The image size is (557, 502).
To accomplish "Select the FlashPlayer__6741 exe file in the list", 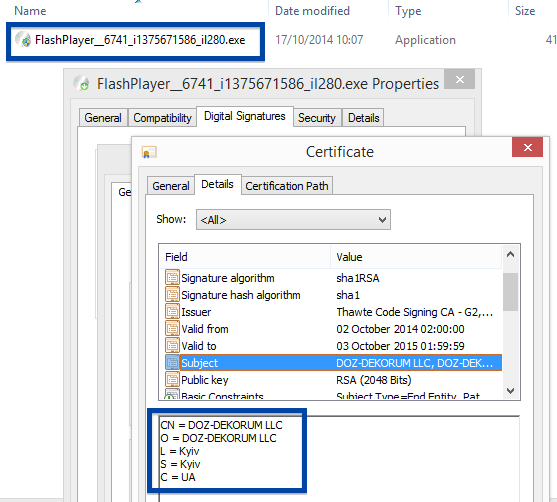I will 140,40.
